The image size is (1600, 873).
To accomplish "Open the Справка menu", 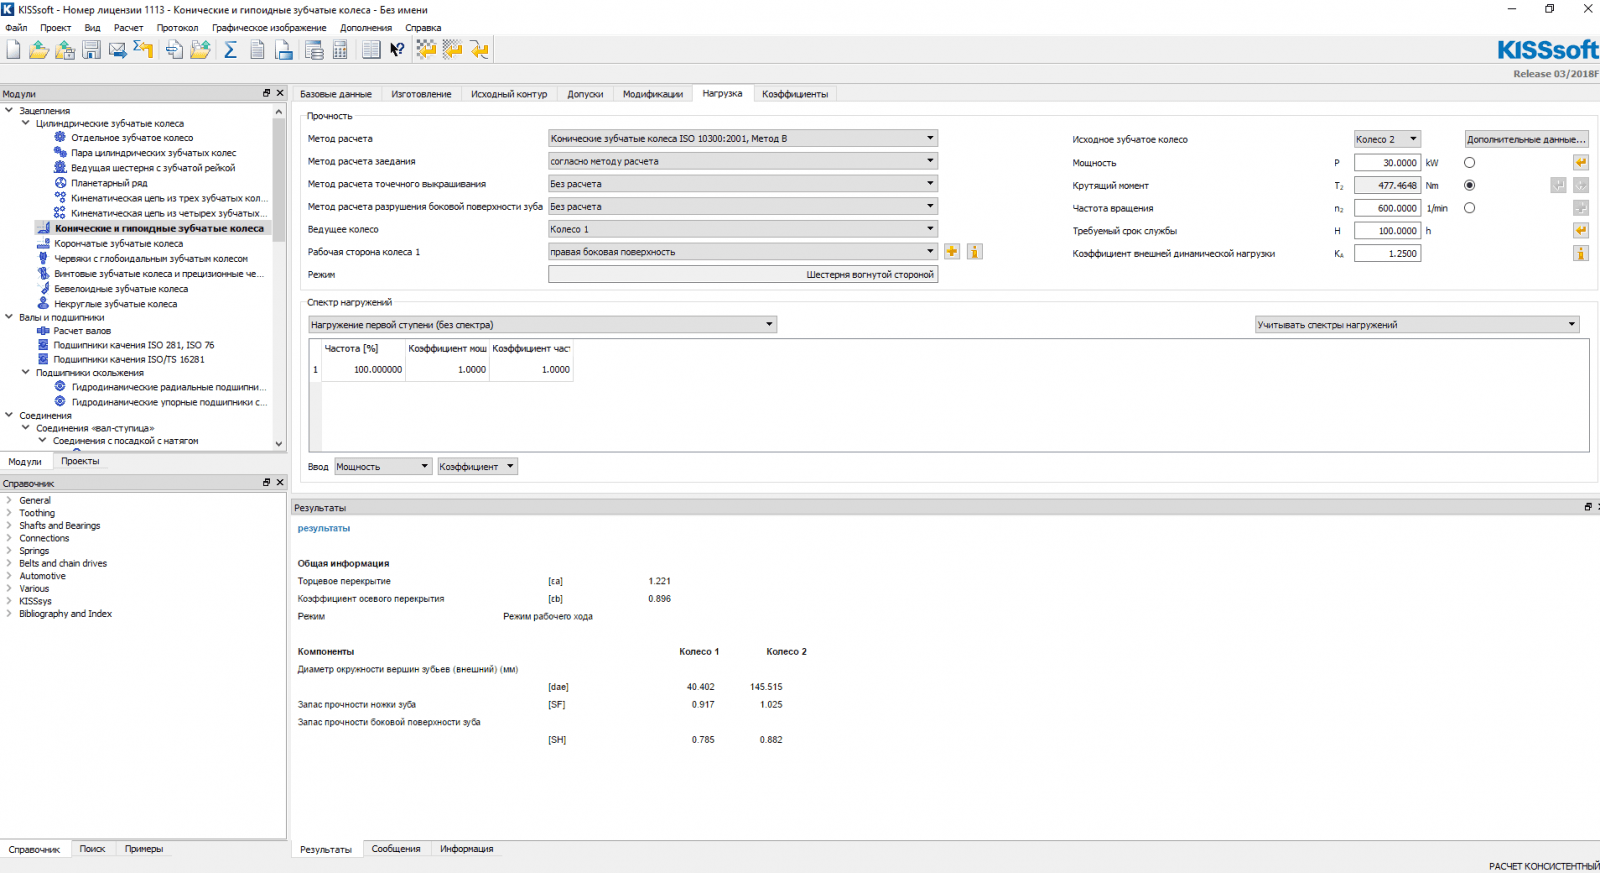I will 423,28.
